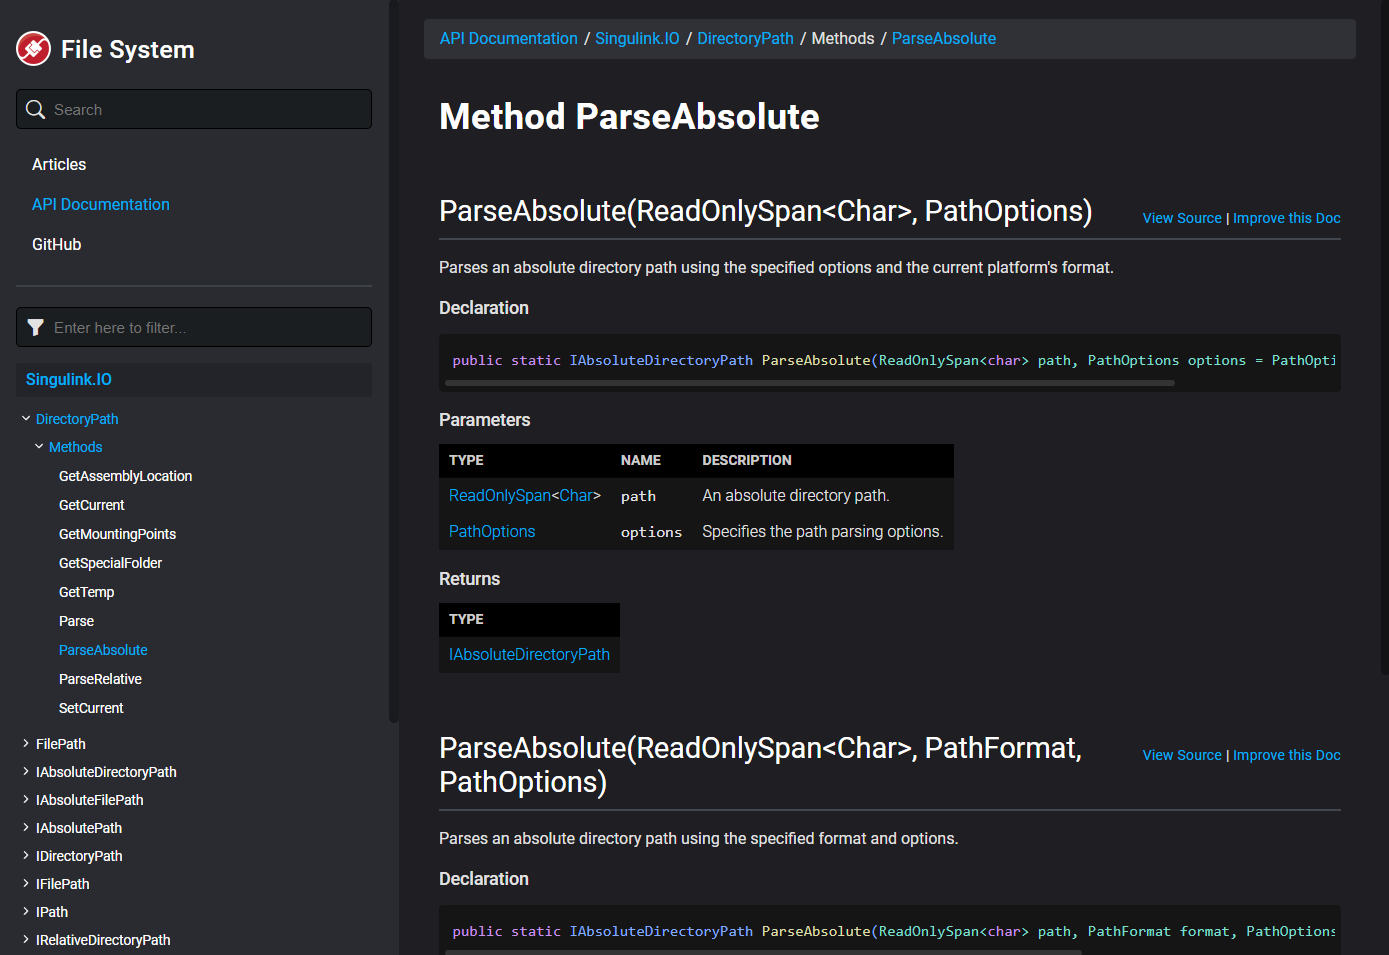This screenshot has width=1389, height=955.
Task: Open the GitHub navigation item
Action: coord(57,244)
